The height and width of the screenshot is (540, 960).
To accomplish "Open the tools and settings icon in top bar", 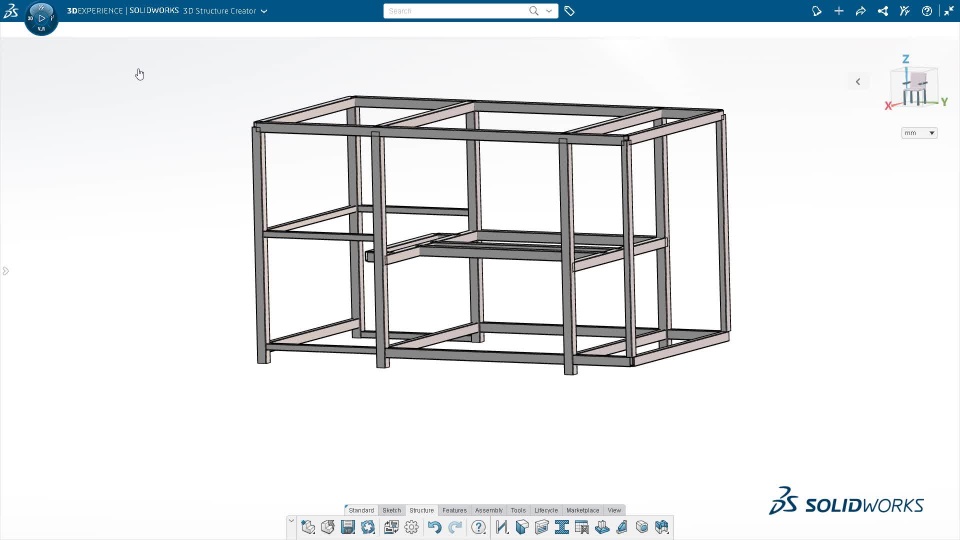I will [x=905, y=11].
